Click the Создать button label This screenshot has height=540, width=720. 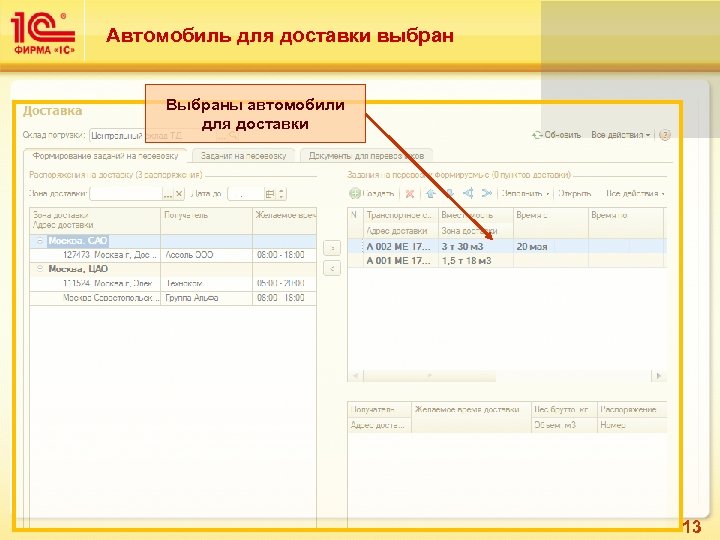(x=378, y=194)
